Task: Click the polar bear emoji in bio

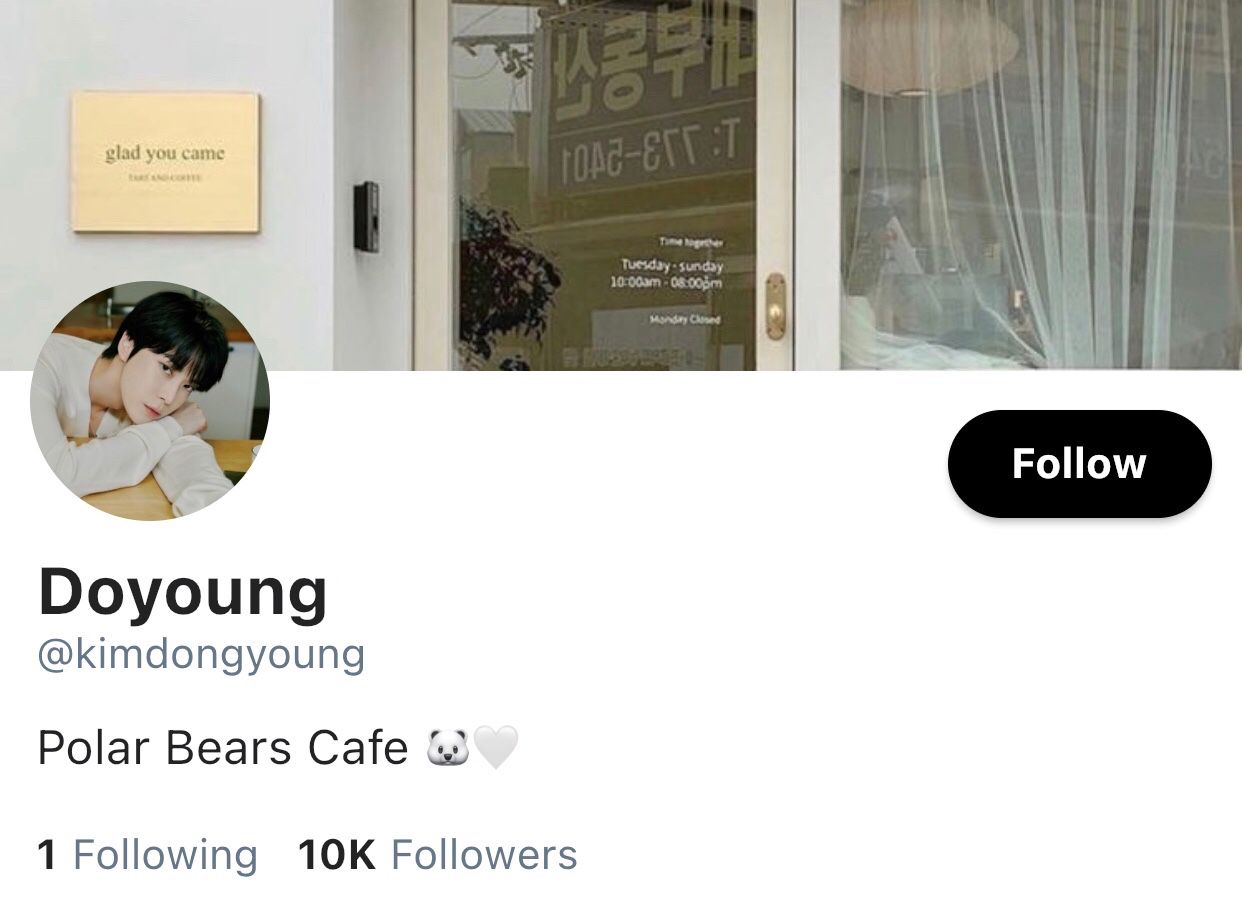Action: [448, 748]
